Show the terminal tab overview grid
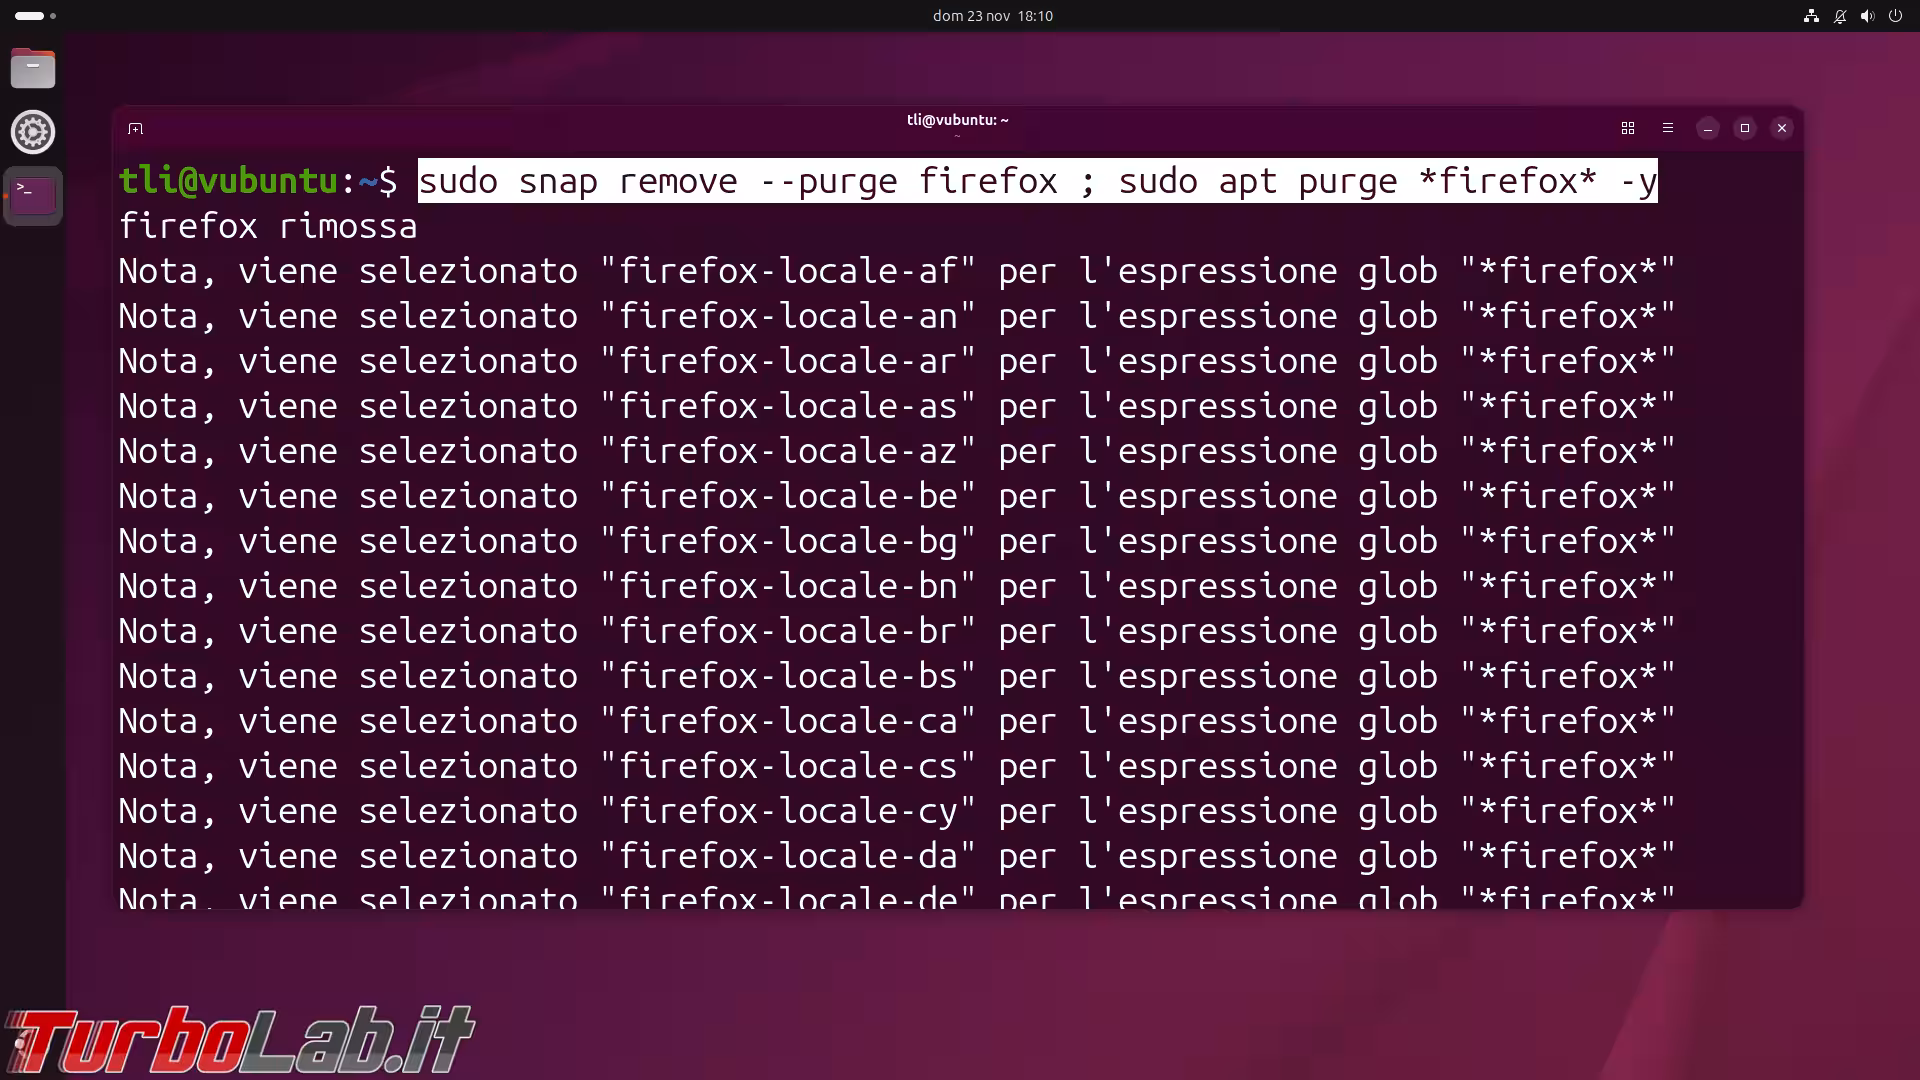The image size is (1920, 1080). (x=1627, y=128)
